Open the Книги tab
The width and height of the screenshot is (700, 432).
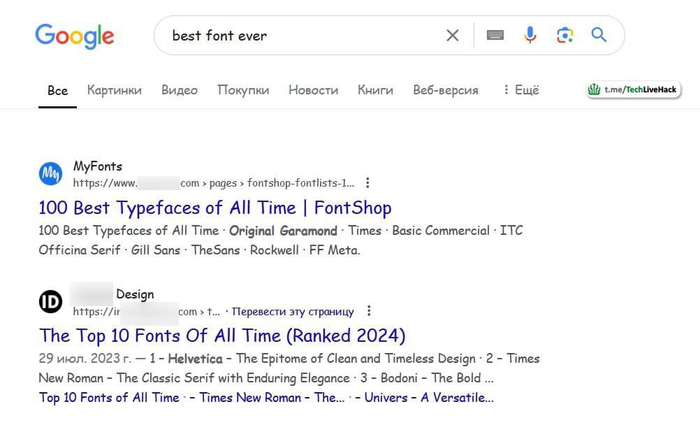coord(375,90)
